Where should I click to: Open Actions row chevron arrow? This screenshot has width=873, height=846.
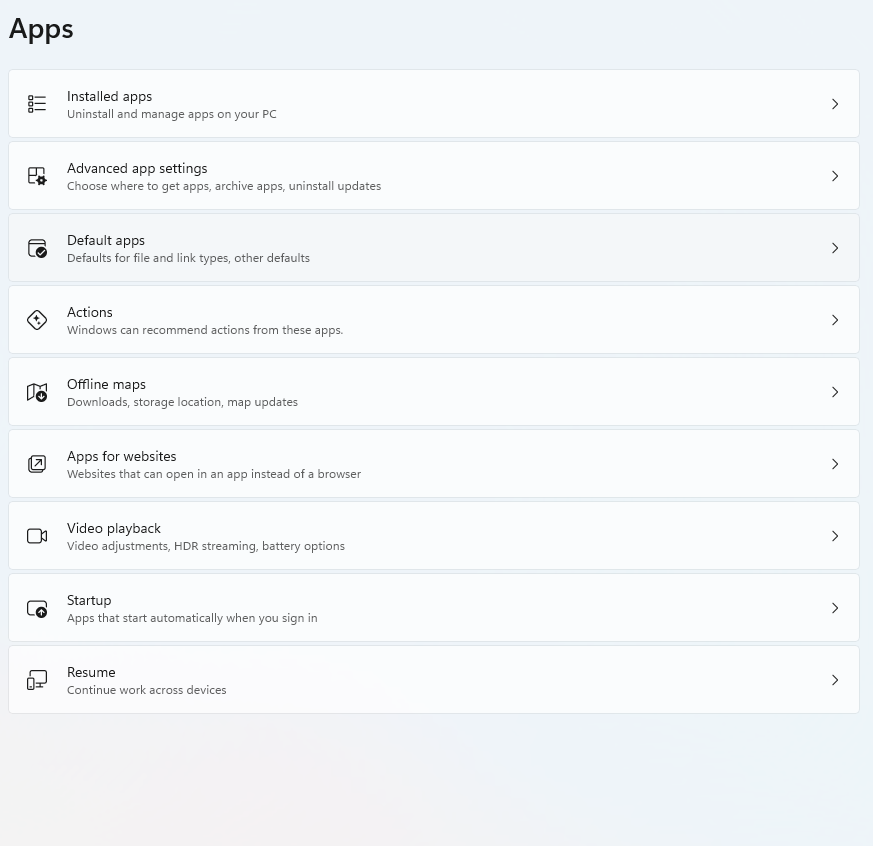835,320
